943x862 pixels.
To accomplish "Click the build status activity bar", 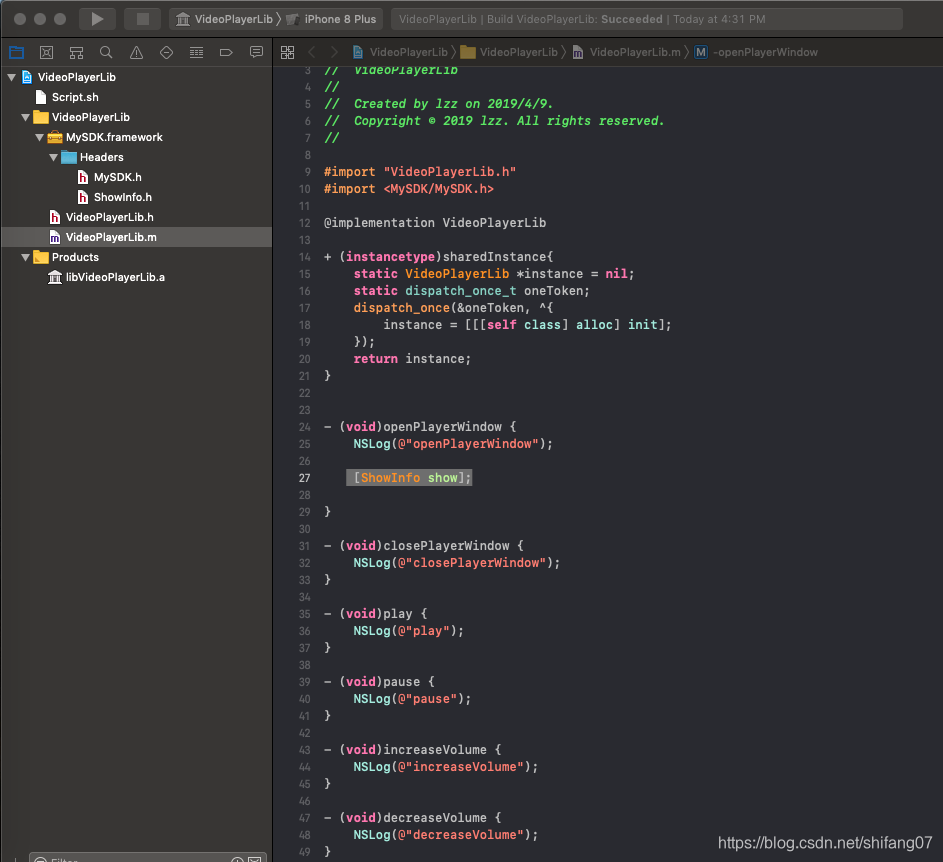I will (647, 19).
